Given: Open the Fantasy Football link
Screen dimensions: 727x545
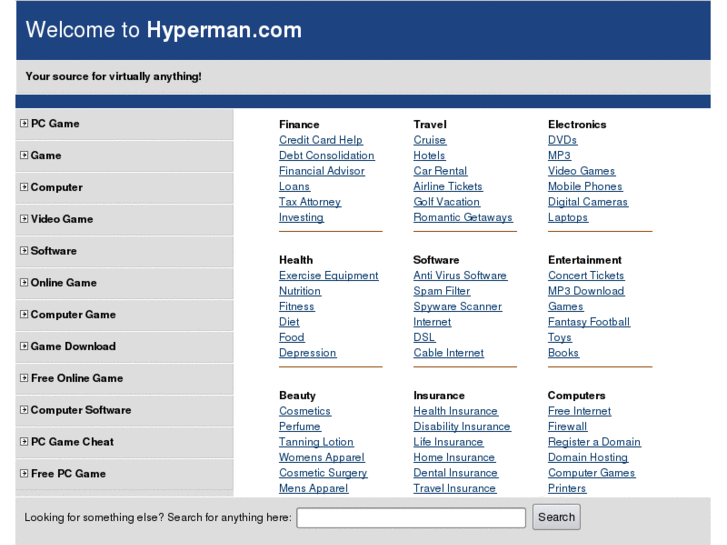Looking at the screenshot, I should click(589, 322).
